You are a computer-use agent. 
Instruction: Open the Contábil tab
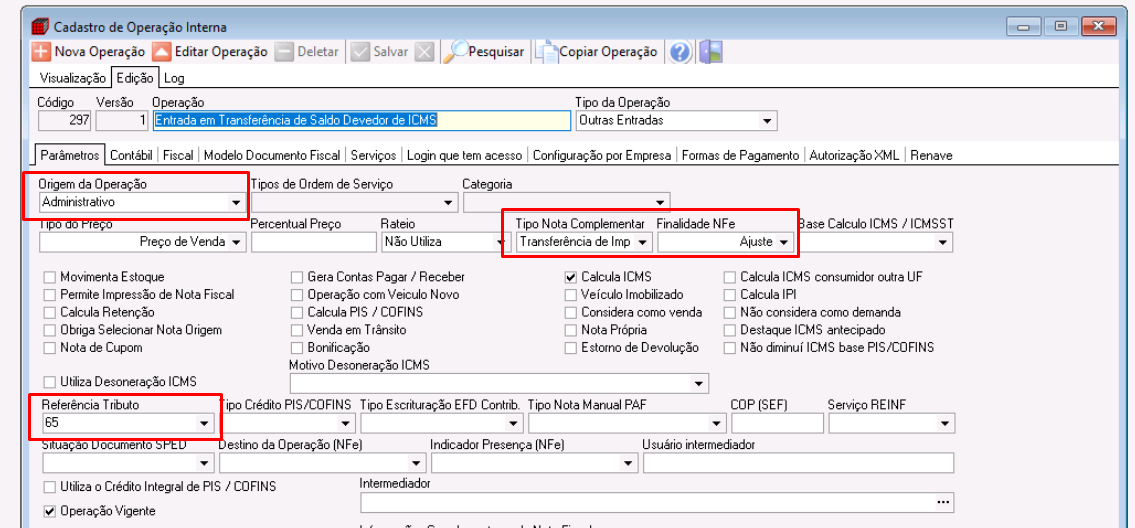tap(132, 155)
